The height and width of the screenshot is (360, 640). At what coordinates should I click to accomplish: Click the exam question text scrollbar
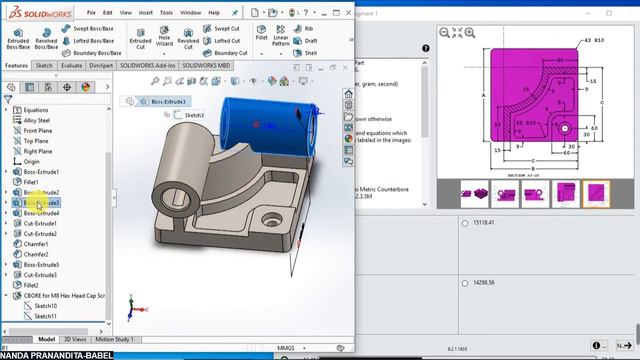click(424, 102)
